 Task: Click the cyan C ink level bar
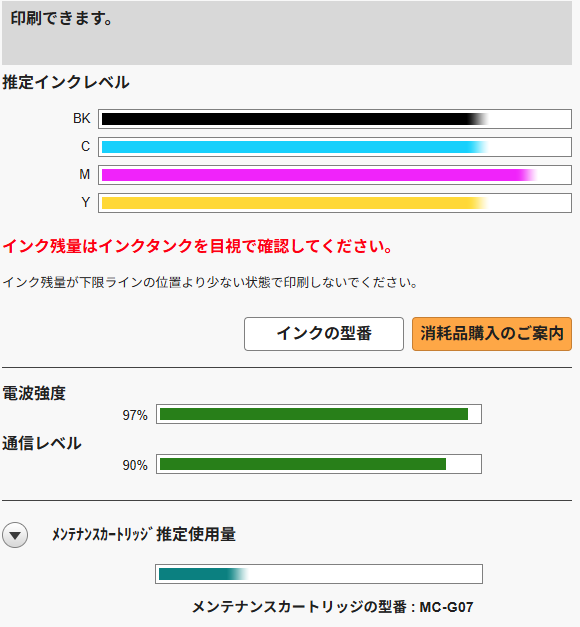[335, 147]
